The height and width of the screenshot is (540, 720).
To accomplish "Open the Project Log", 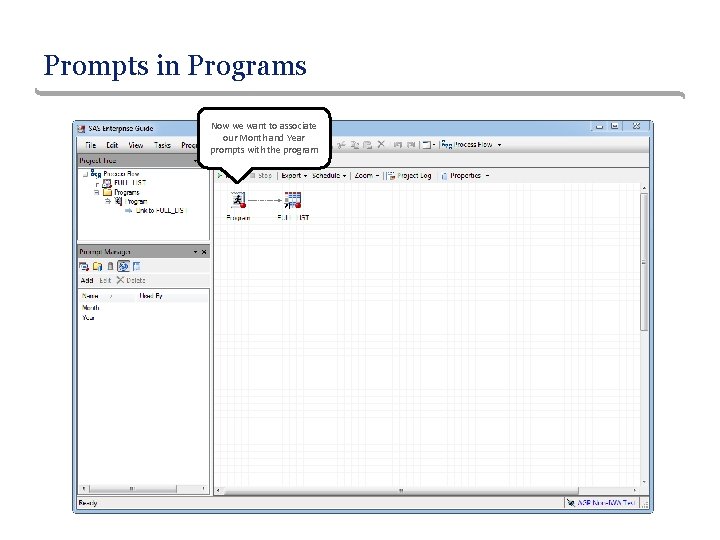I will point(410,175).
